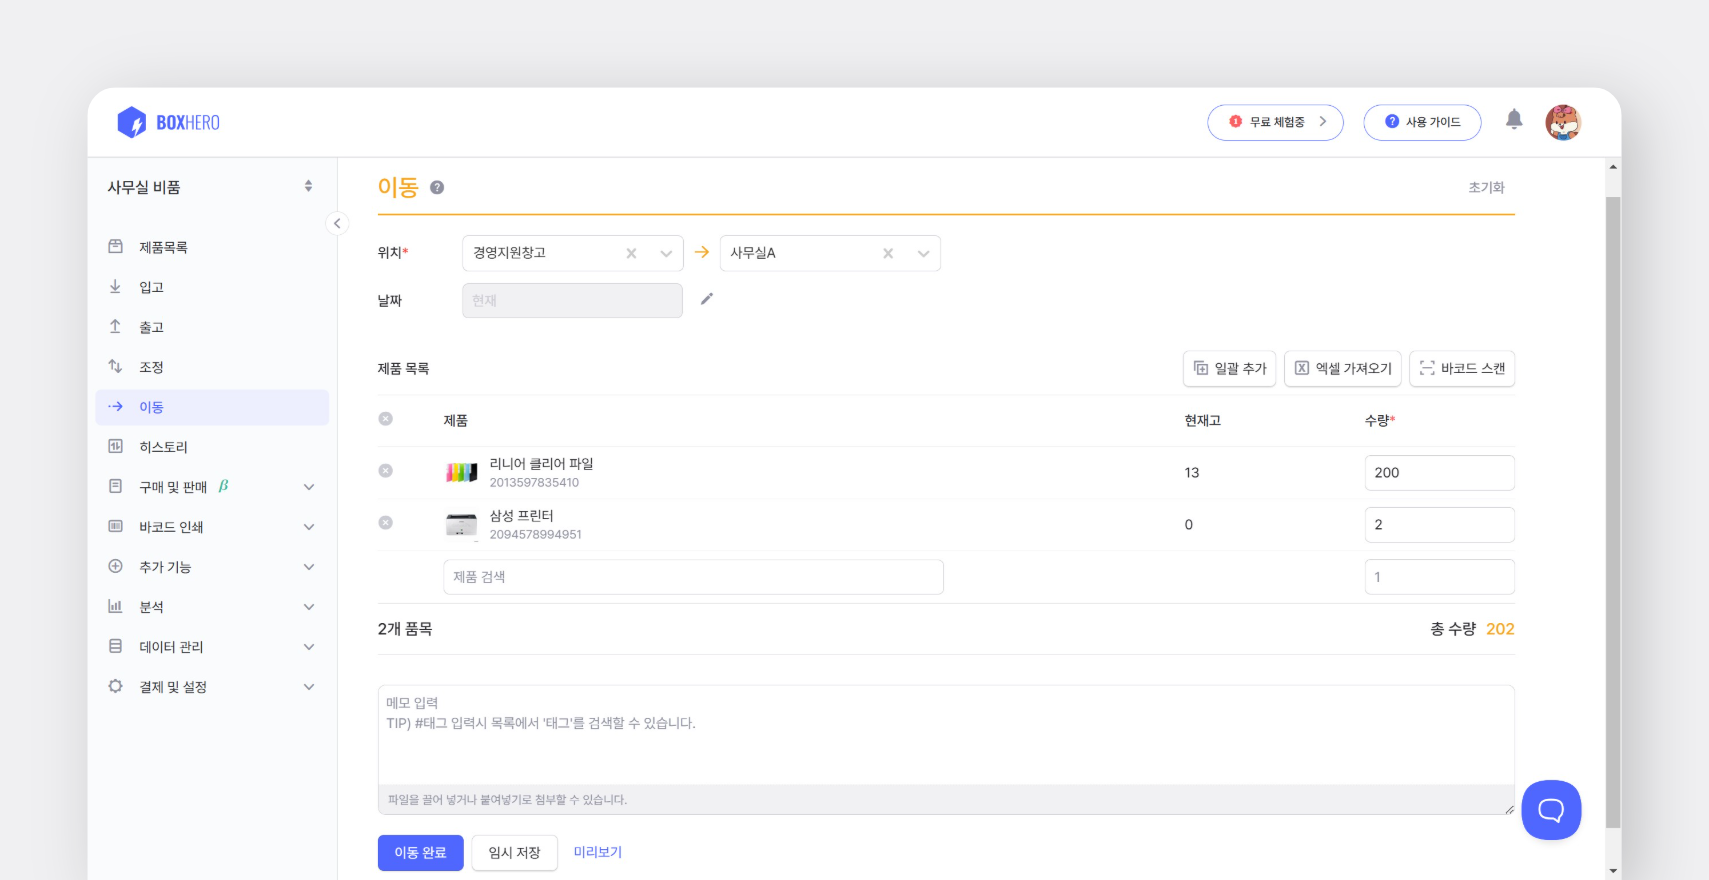Open 히스토리 from the sidebar

tap(163, 447)
